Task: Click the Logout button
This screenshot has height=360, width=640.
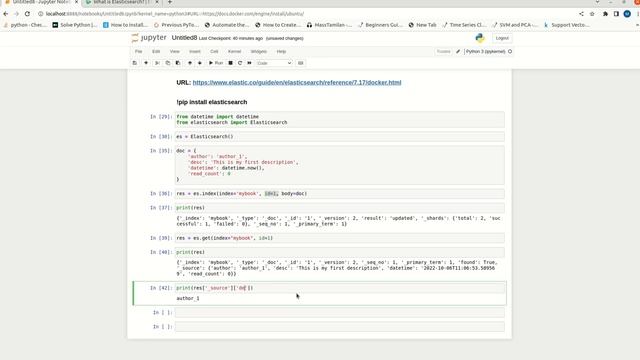Action: tap(502, 38)
